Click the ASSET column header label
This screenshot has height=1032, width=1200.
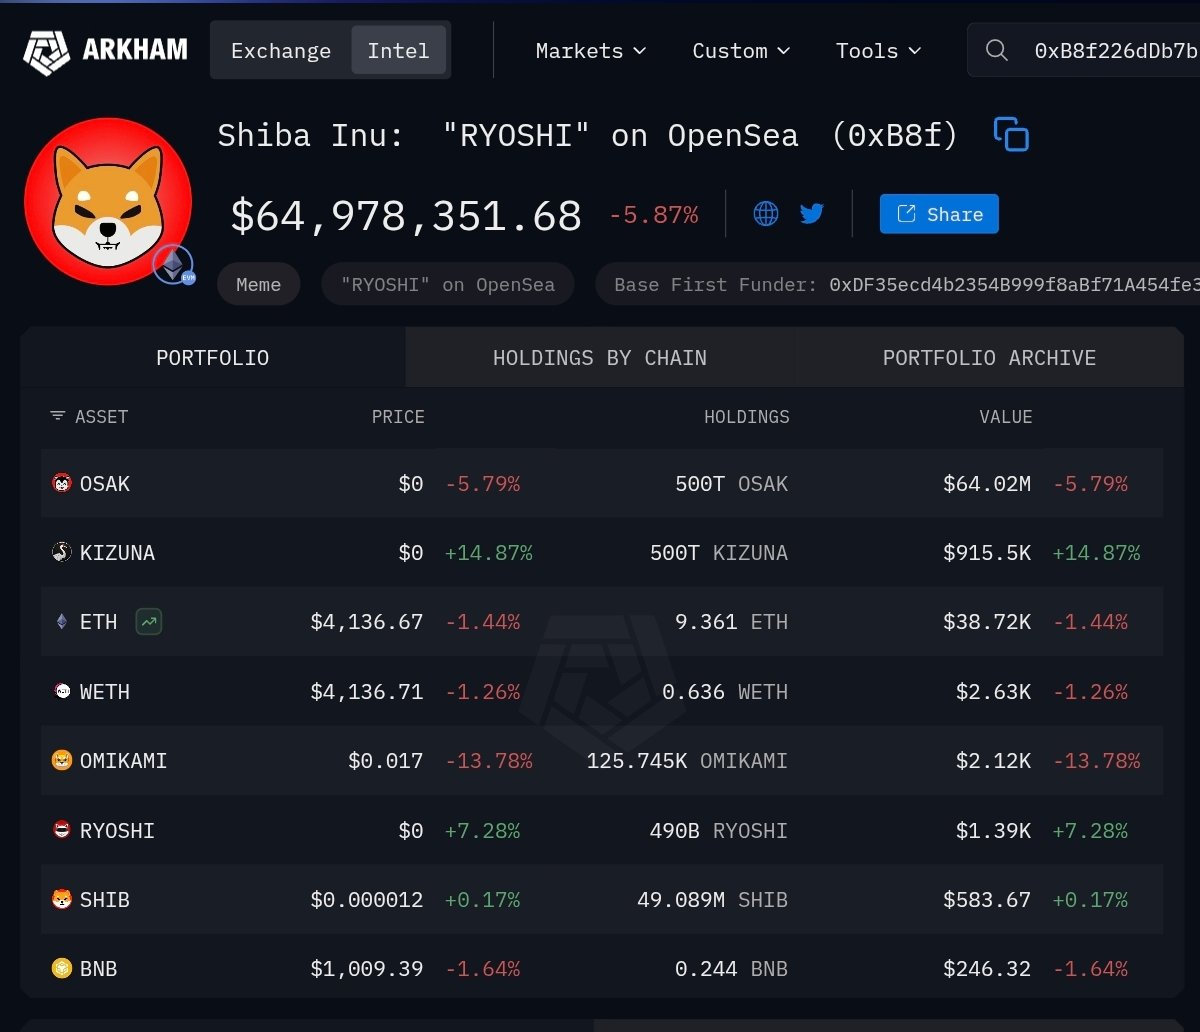(102, 416)
